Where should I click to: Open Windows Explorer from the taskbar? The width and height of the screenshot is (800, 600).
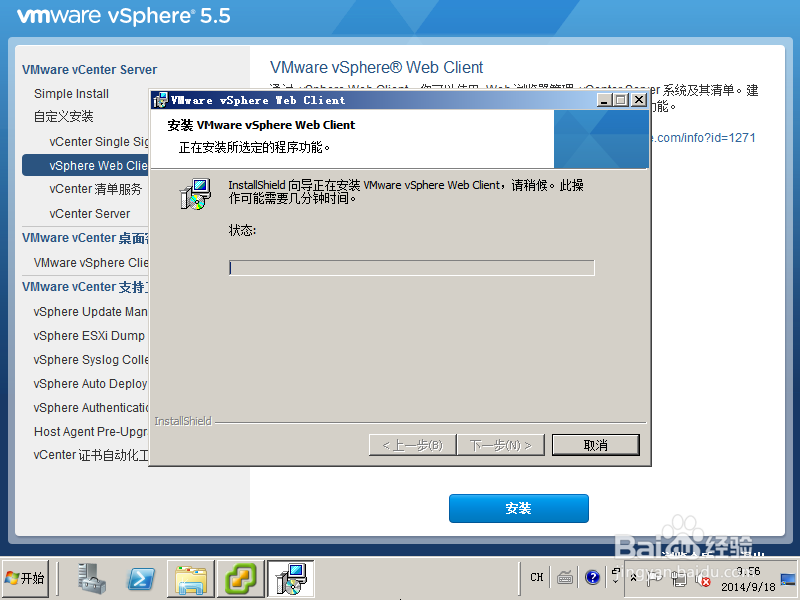click(190, 578)
